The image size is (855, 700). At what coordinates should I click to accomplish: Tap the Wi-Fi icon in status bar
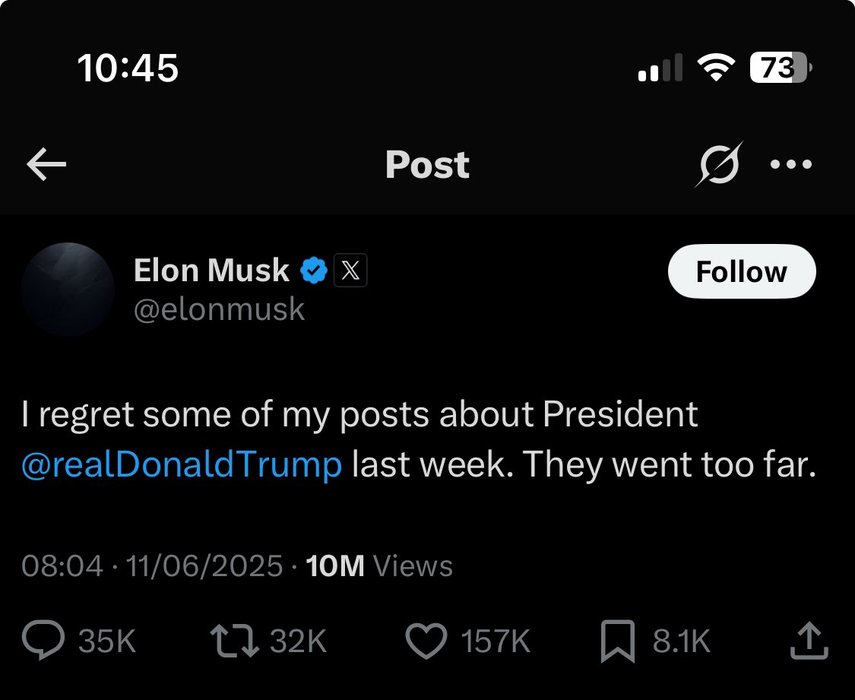[x=715, y=68]
